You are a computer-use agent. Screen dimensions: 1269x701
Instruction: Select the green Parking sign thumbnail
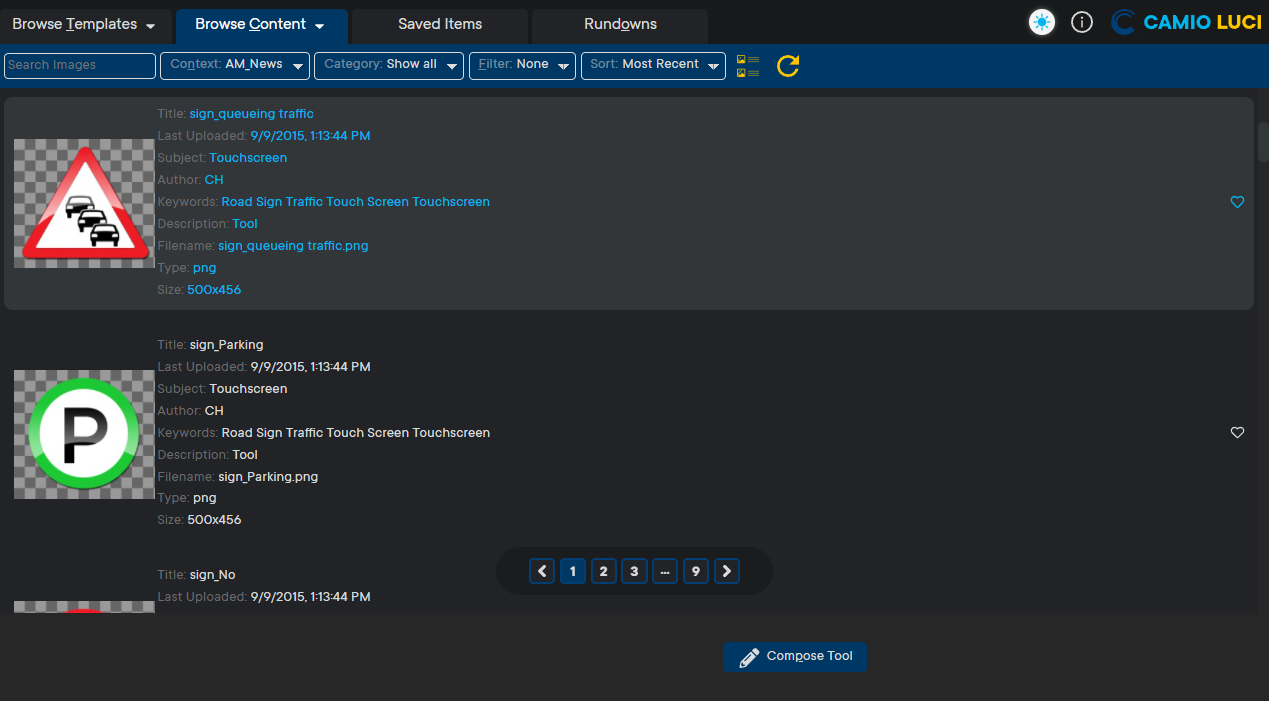click(x=84, y=434)
